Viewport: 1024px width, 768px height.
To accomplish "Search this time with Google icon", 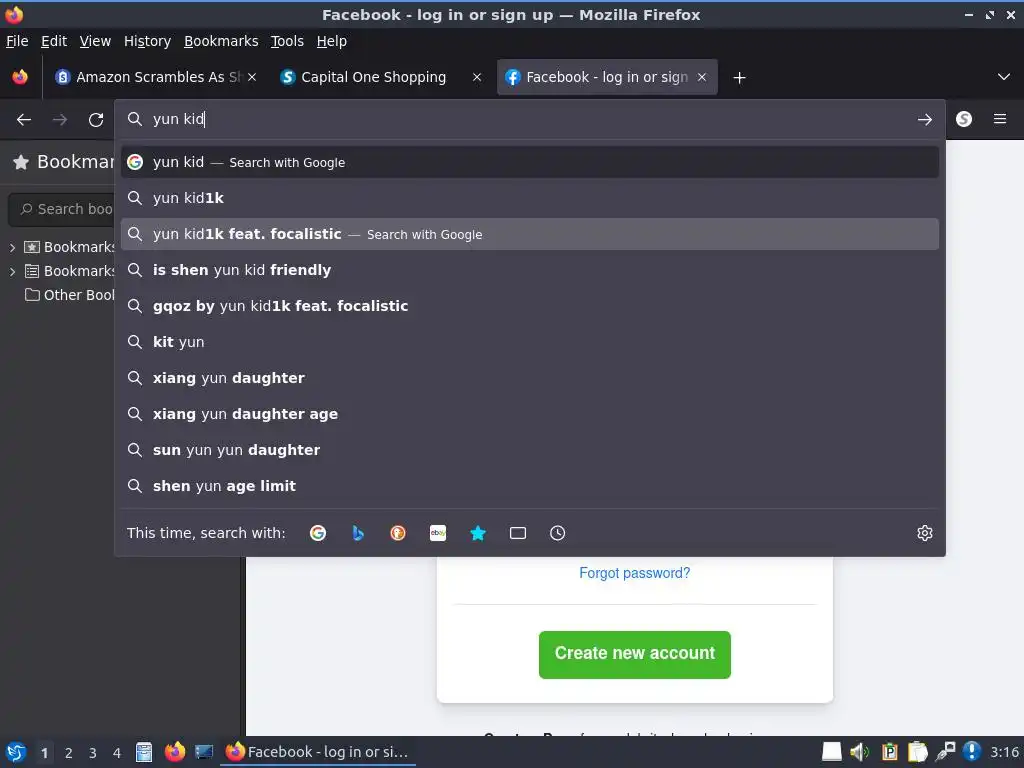I will tap(318, 533).
